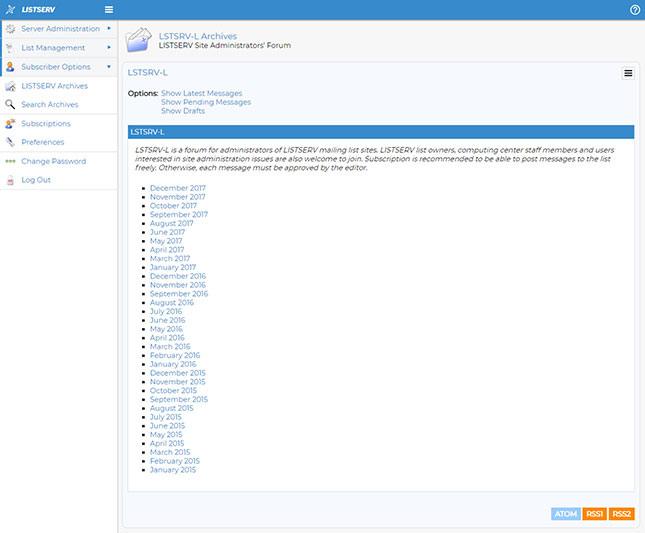Open March 2017 archive
The height and width of the screenshot is (533, 645).
170,258
